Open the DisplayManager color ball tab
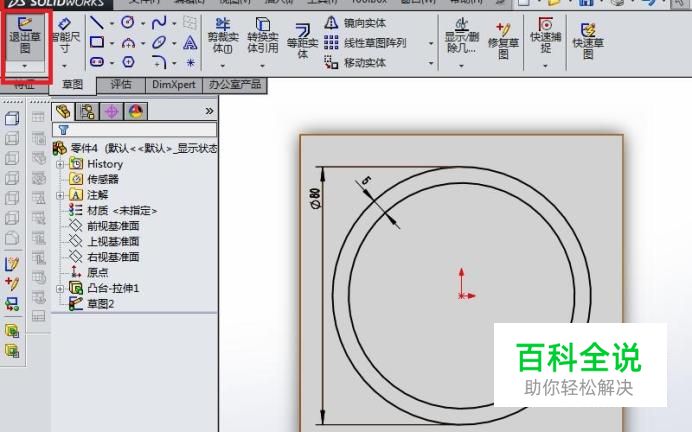This screenshot has width=692, height=432. click(x=136, y=111)
